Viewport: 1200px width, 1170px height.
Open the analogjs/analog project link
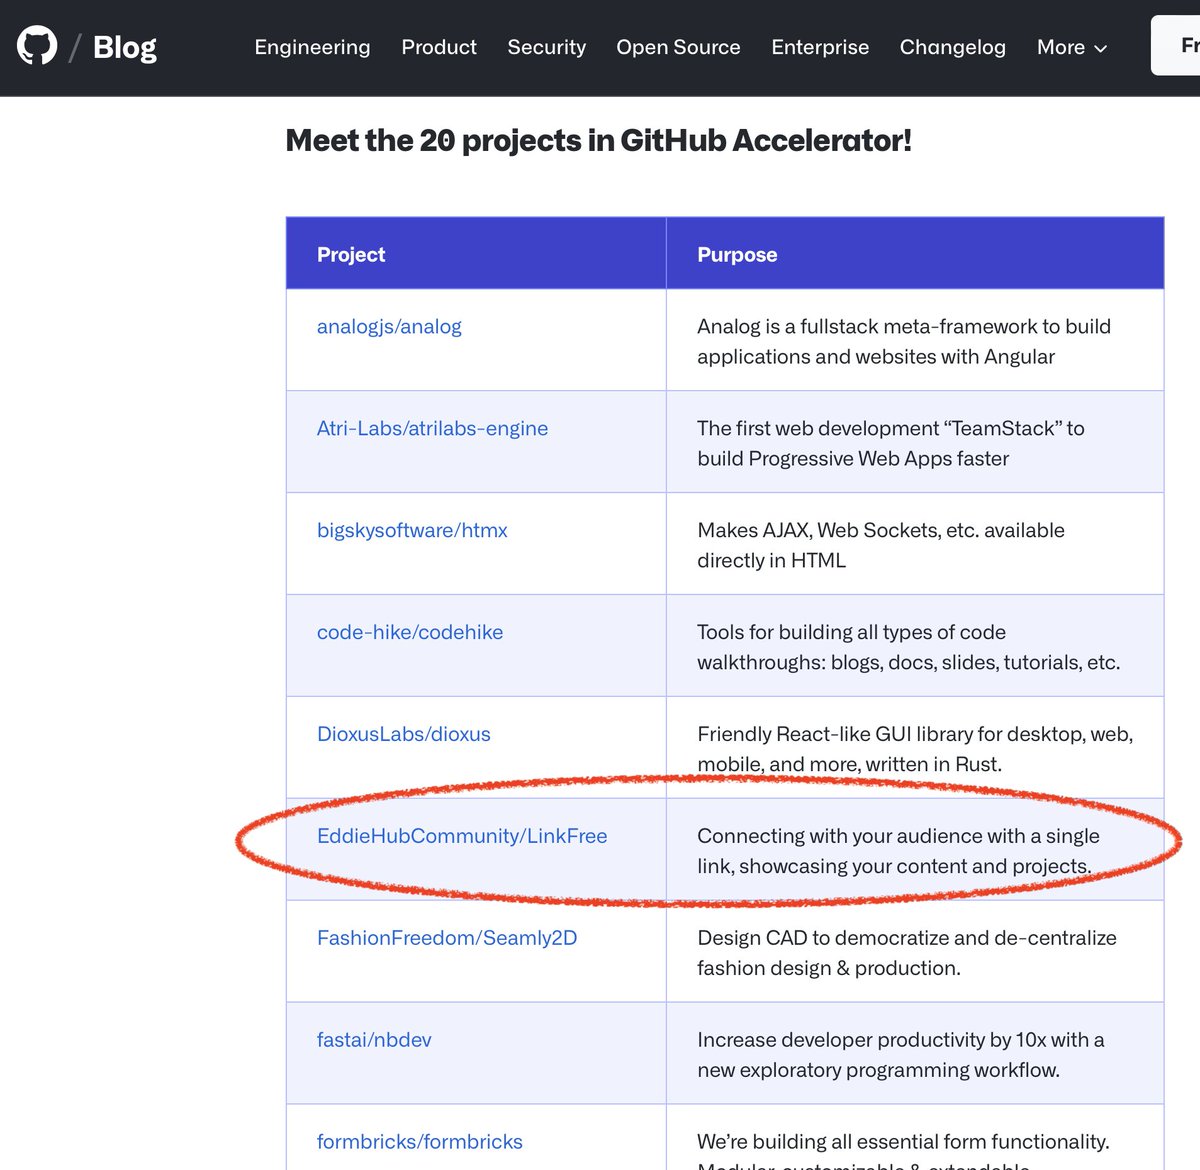coord(389,326)
